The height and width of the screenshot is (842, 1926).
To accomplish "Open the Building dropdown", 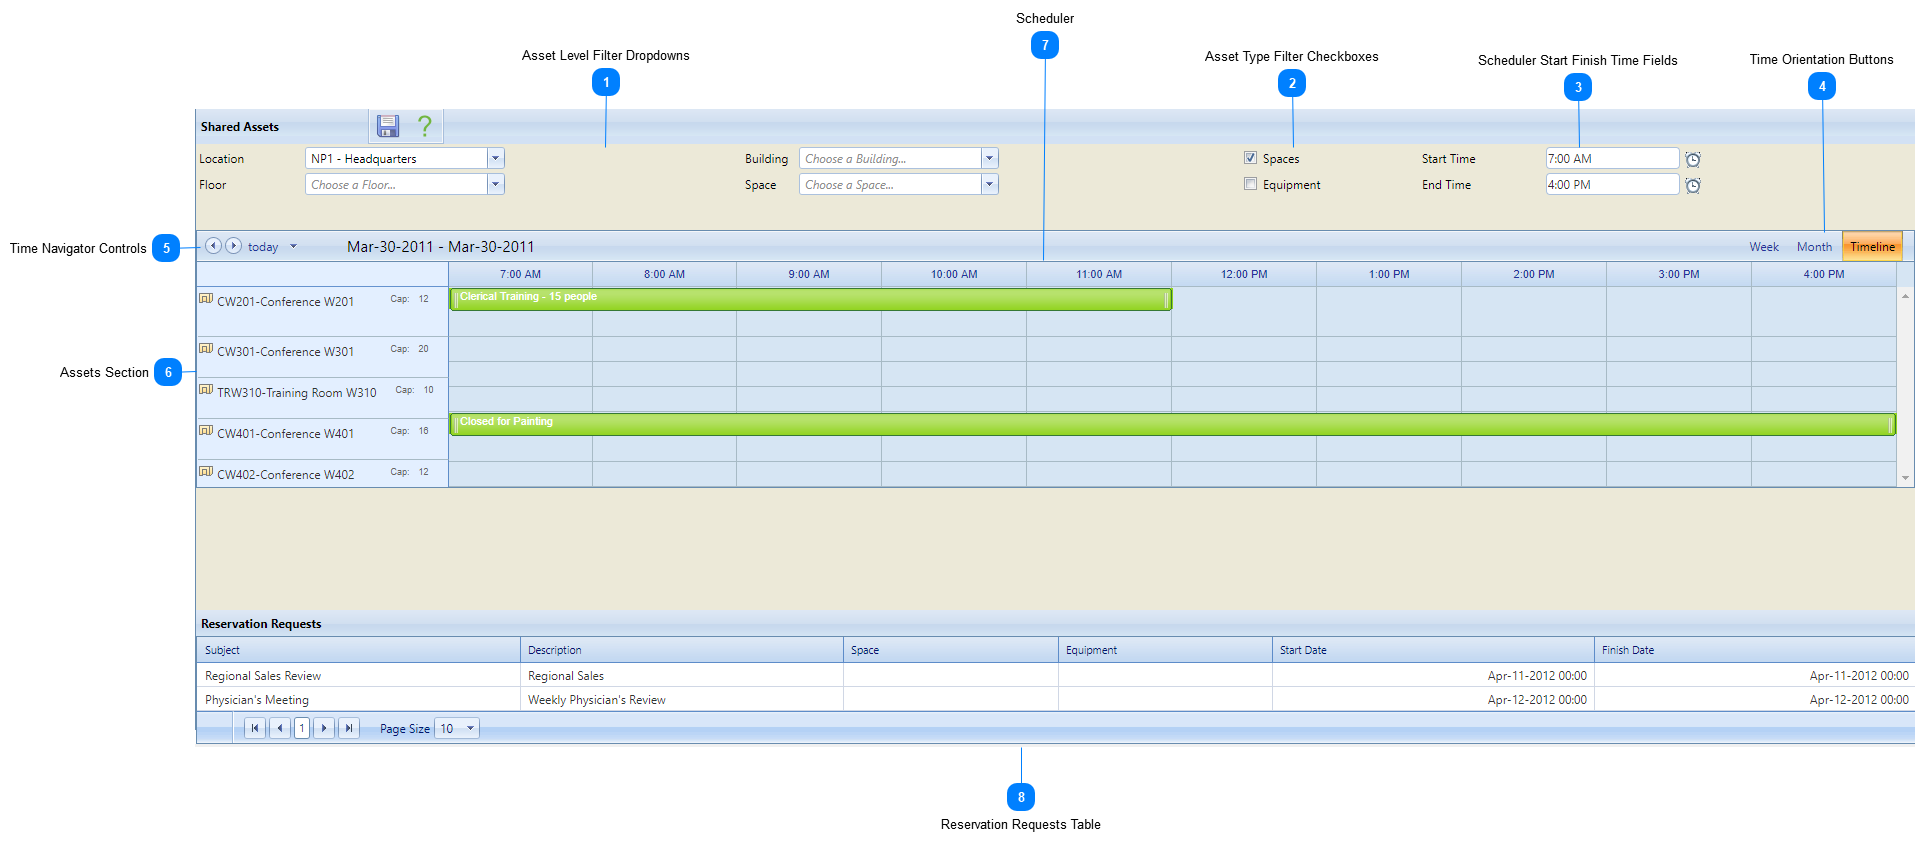I will click(989, 158).
